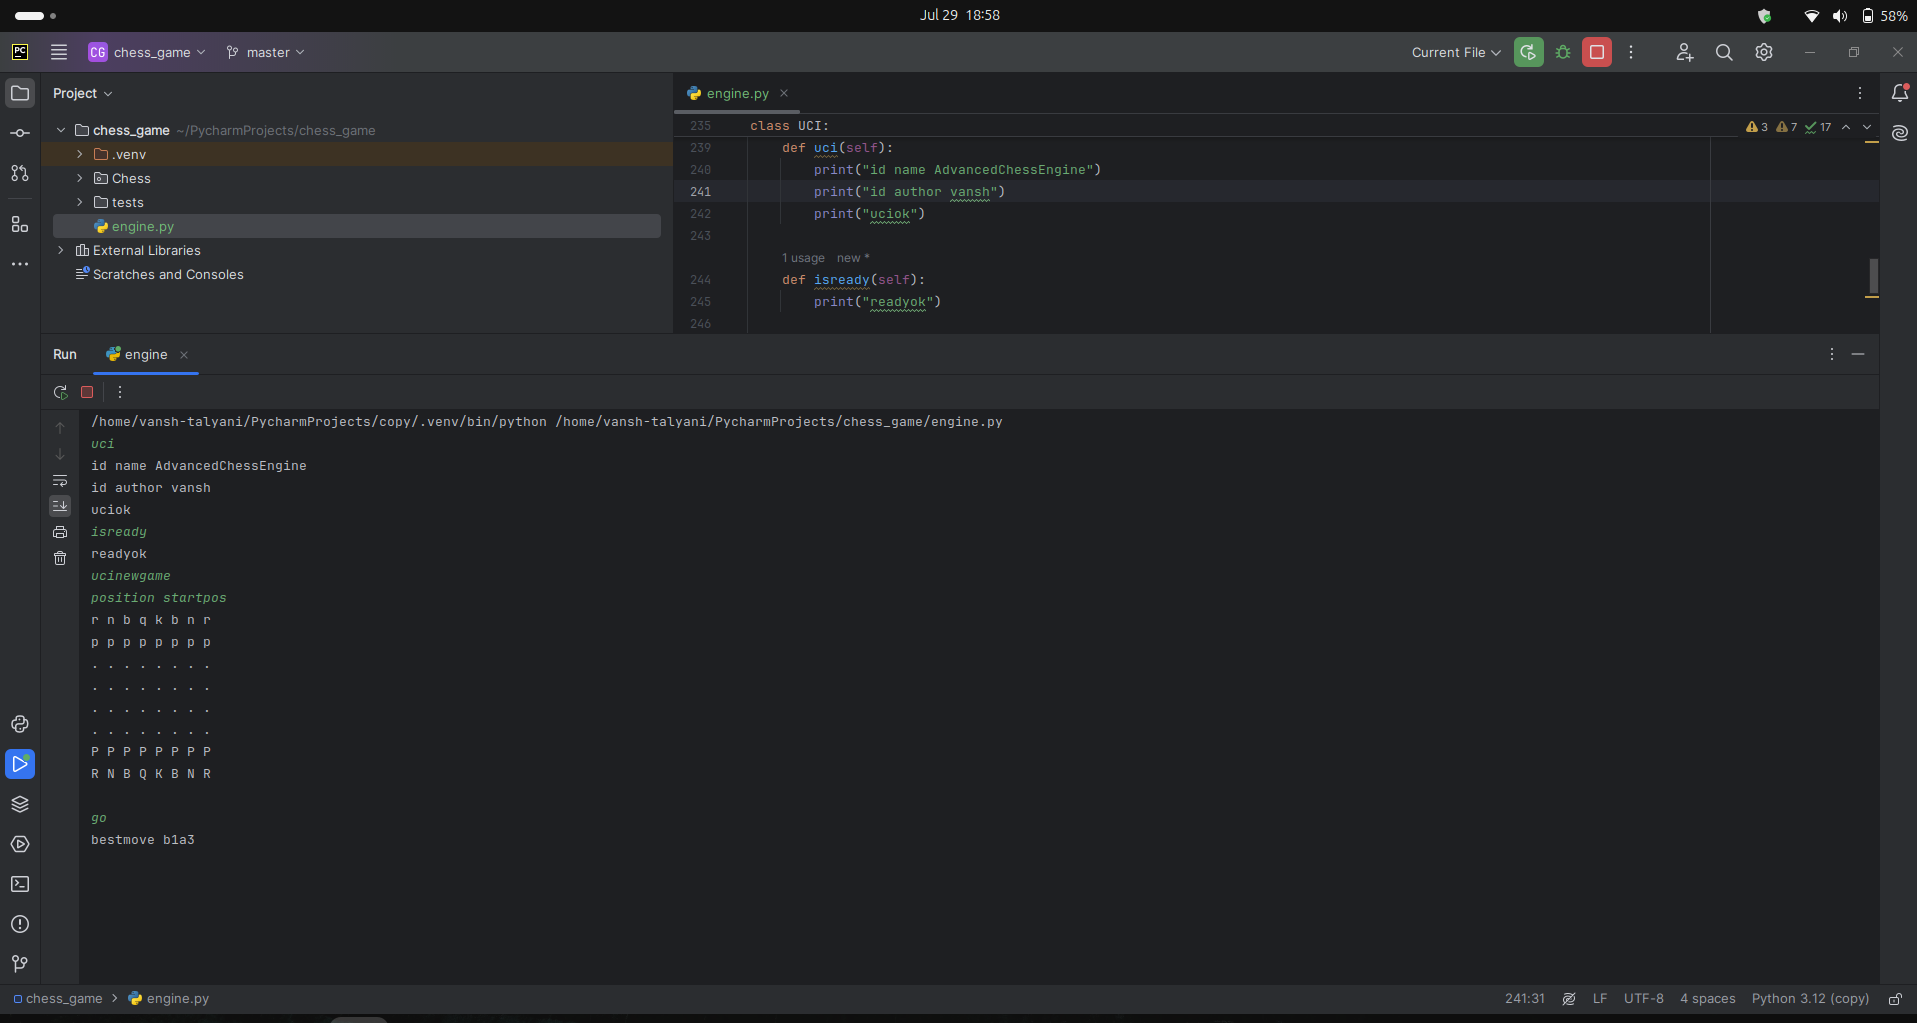Stop the running engine process in Run toolbar
The width and height of the screenshot is (1917, 1023).
tap(87, 392)
